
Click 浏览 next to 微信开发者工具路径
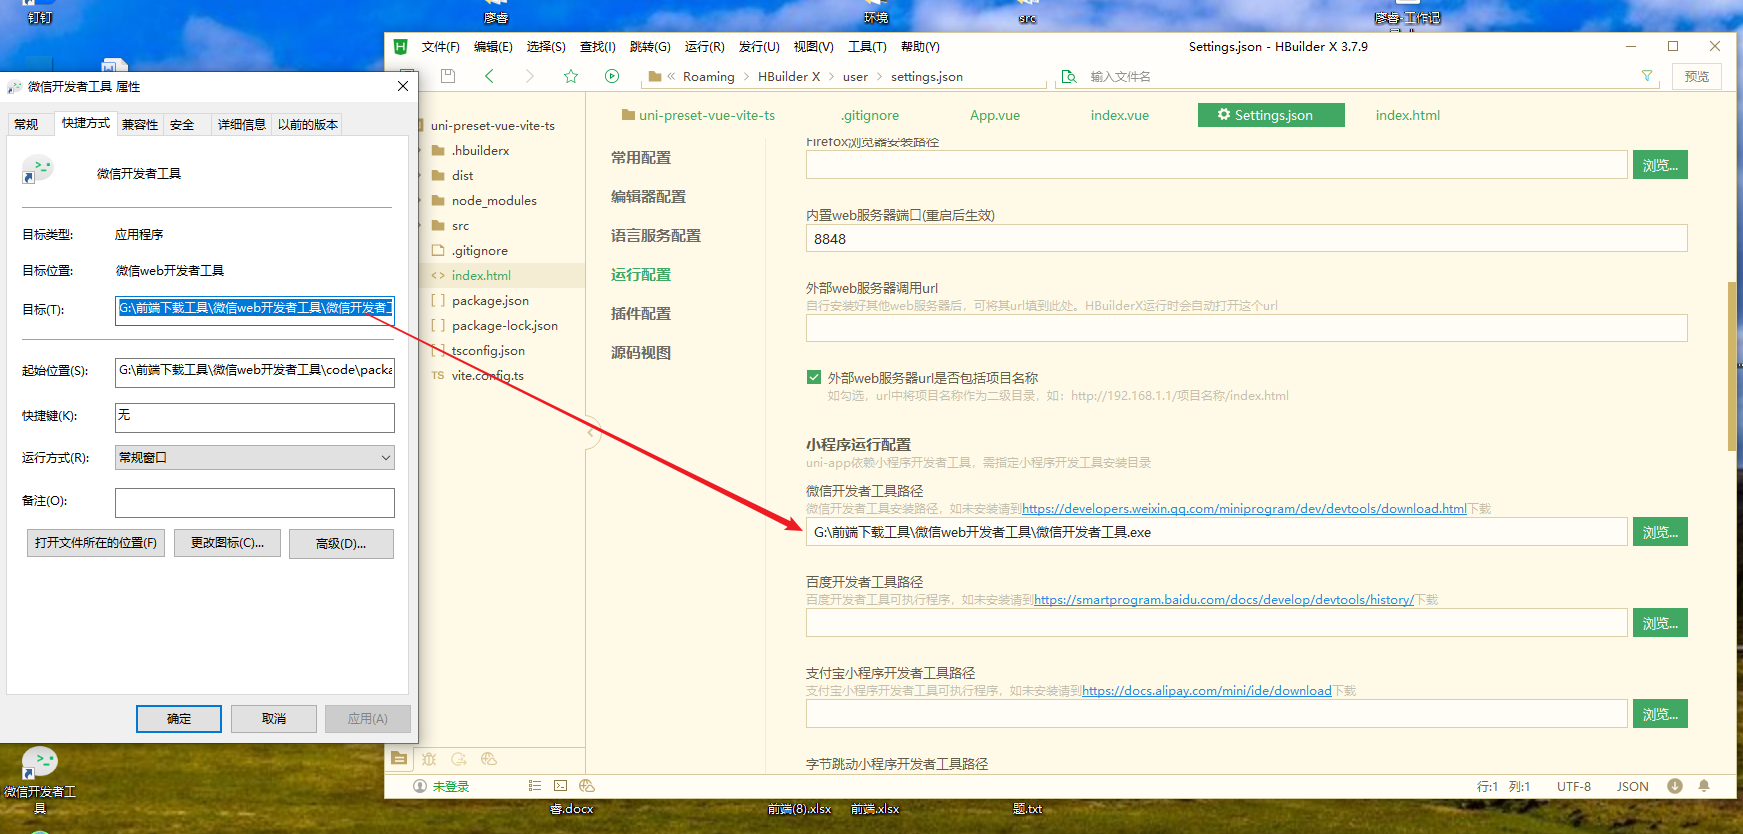click(1660, 532)
